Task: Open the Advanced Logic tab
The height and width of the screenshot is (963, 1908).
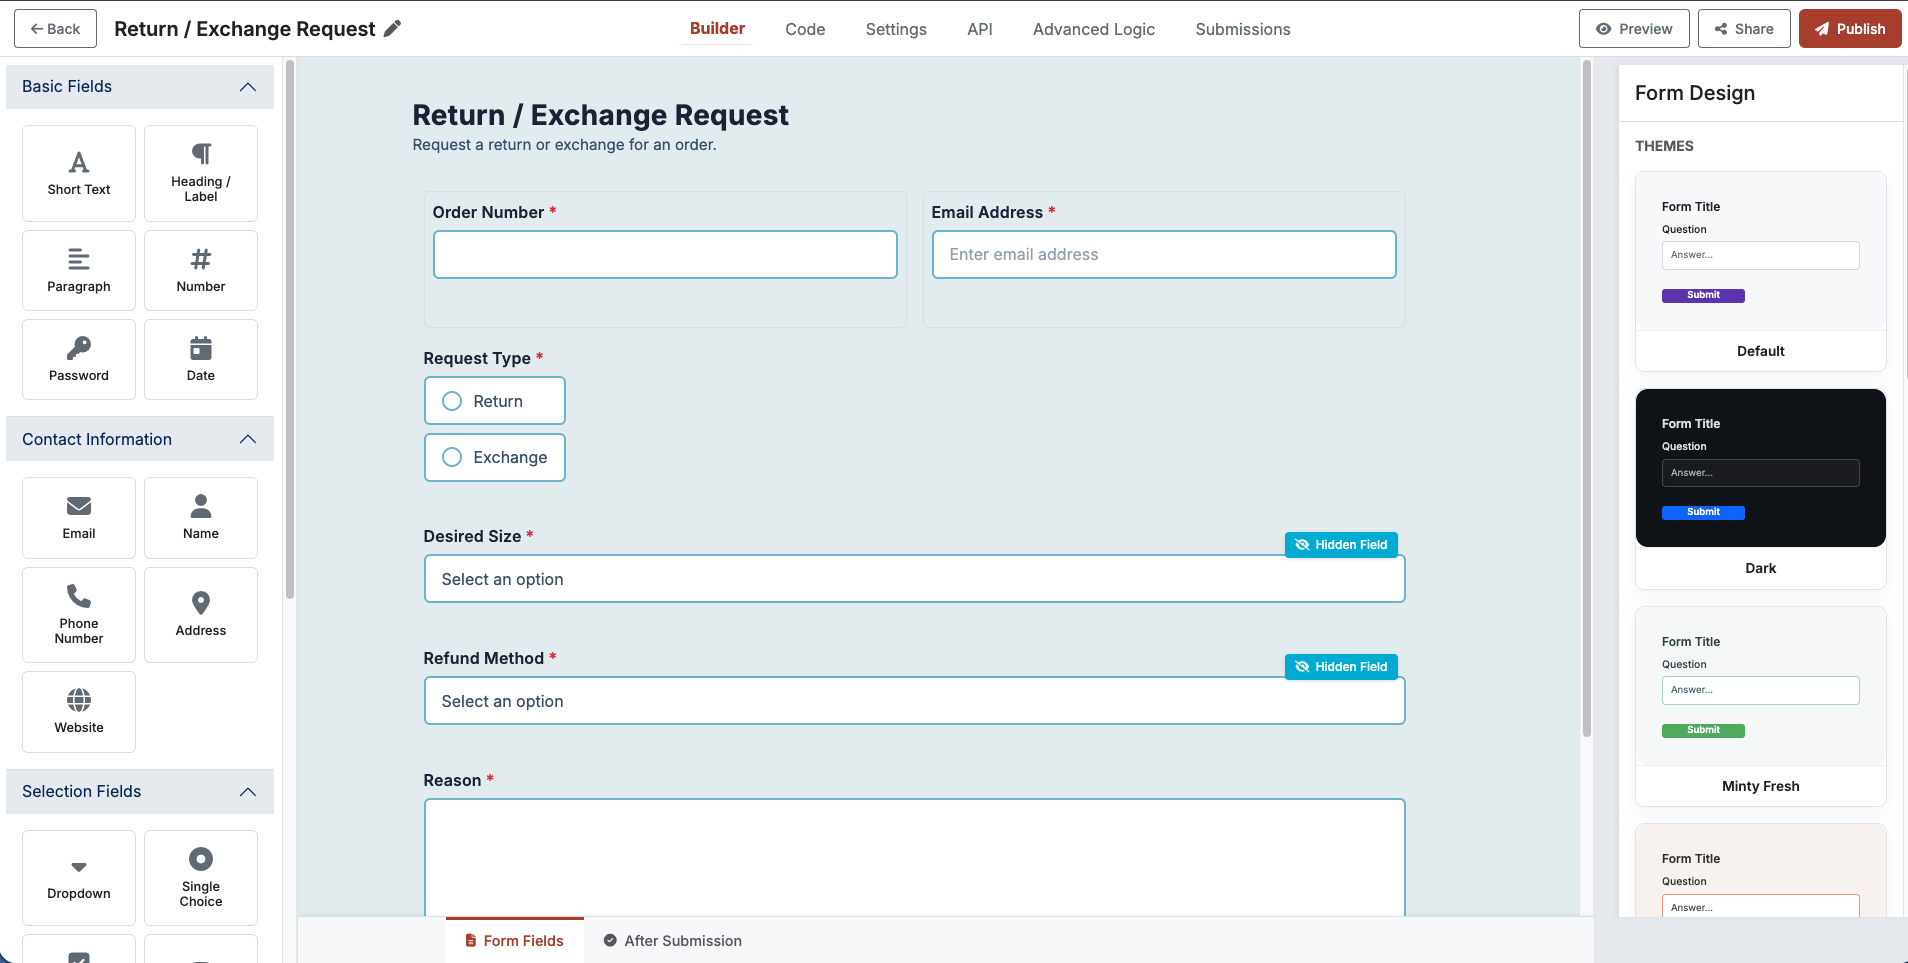Action: (1093, 29)
